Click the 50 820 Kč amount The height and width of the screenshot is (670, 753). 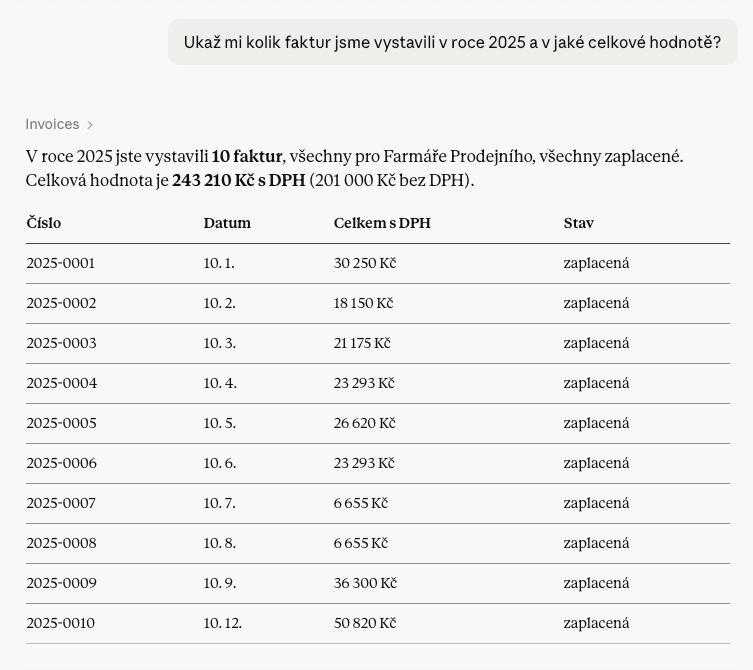coord(365,623)
